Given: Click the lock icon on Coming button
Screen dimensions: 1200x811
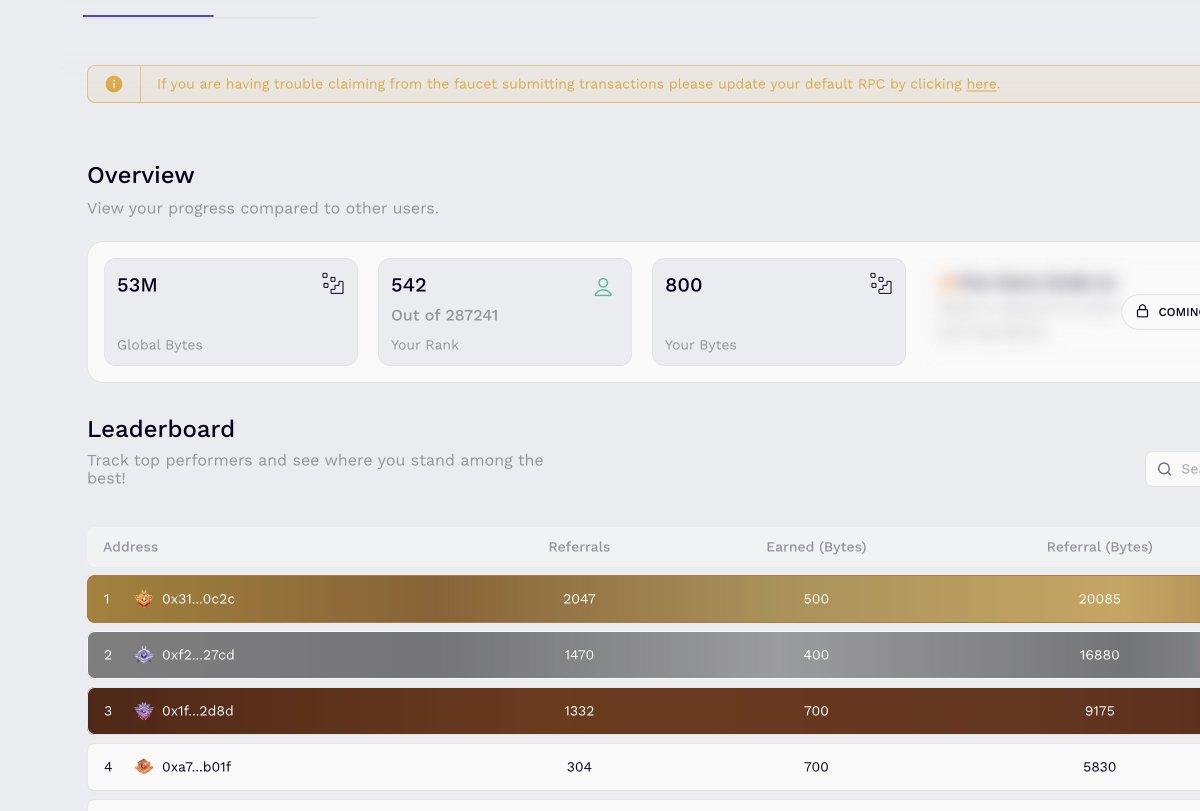Looking at the screenshot, I should pos(1142,311).
